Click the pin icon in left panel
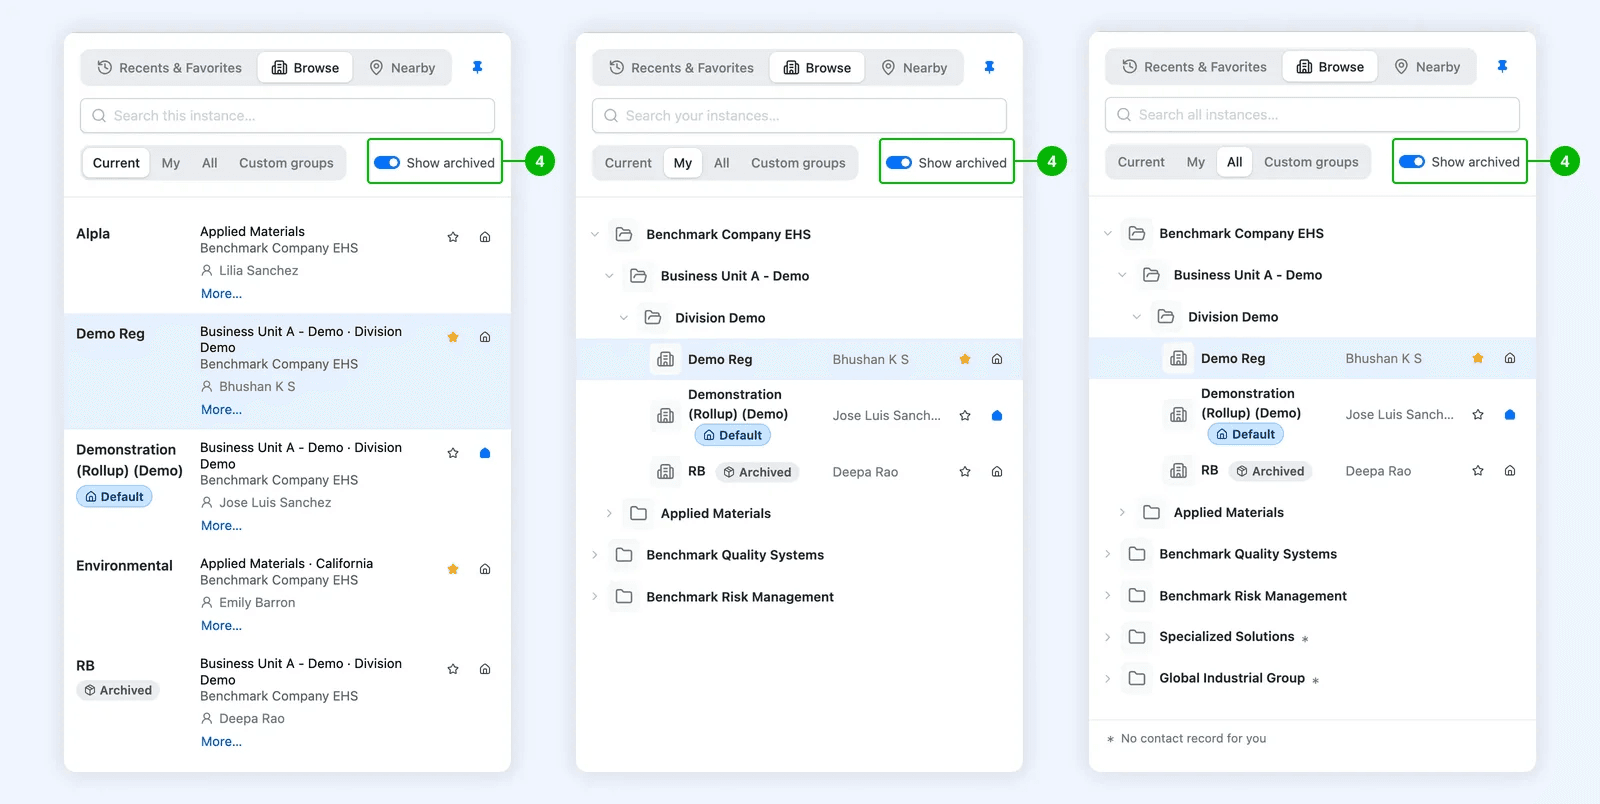The height and width of the screenshot is (804, 1600). [477, 67]
